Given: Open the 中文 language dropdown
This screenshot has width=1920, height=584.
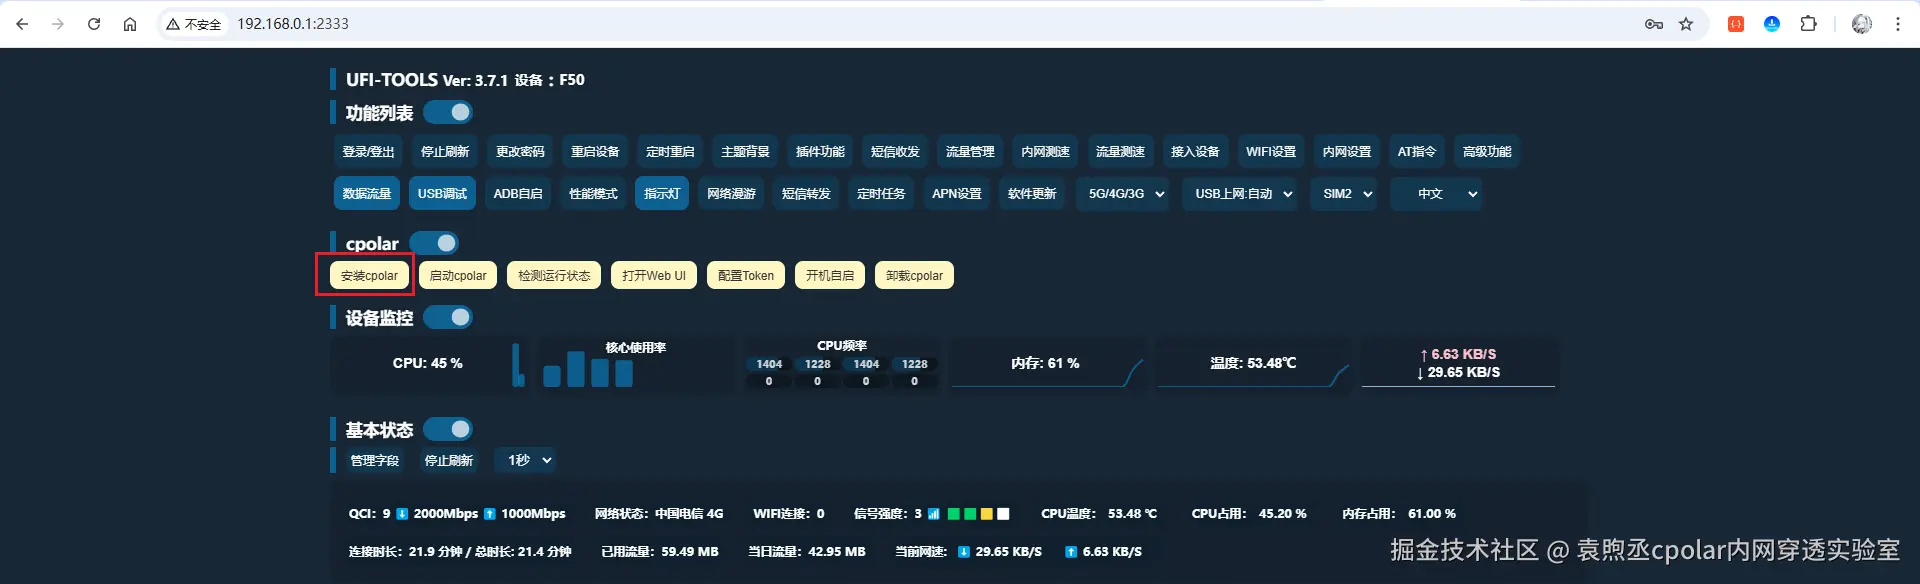Looking at the screenshot, I should click(1436, 194).
